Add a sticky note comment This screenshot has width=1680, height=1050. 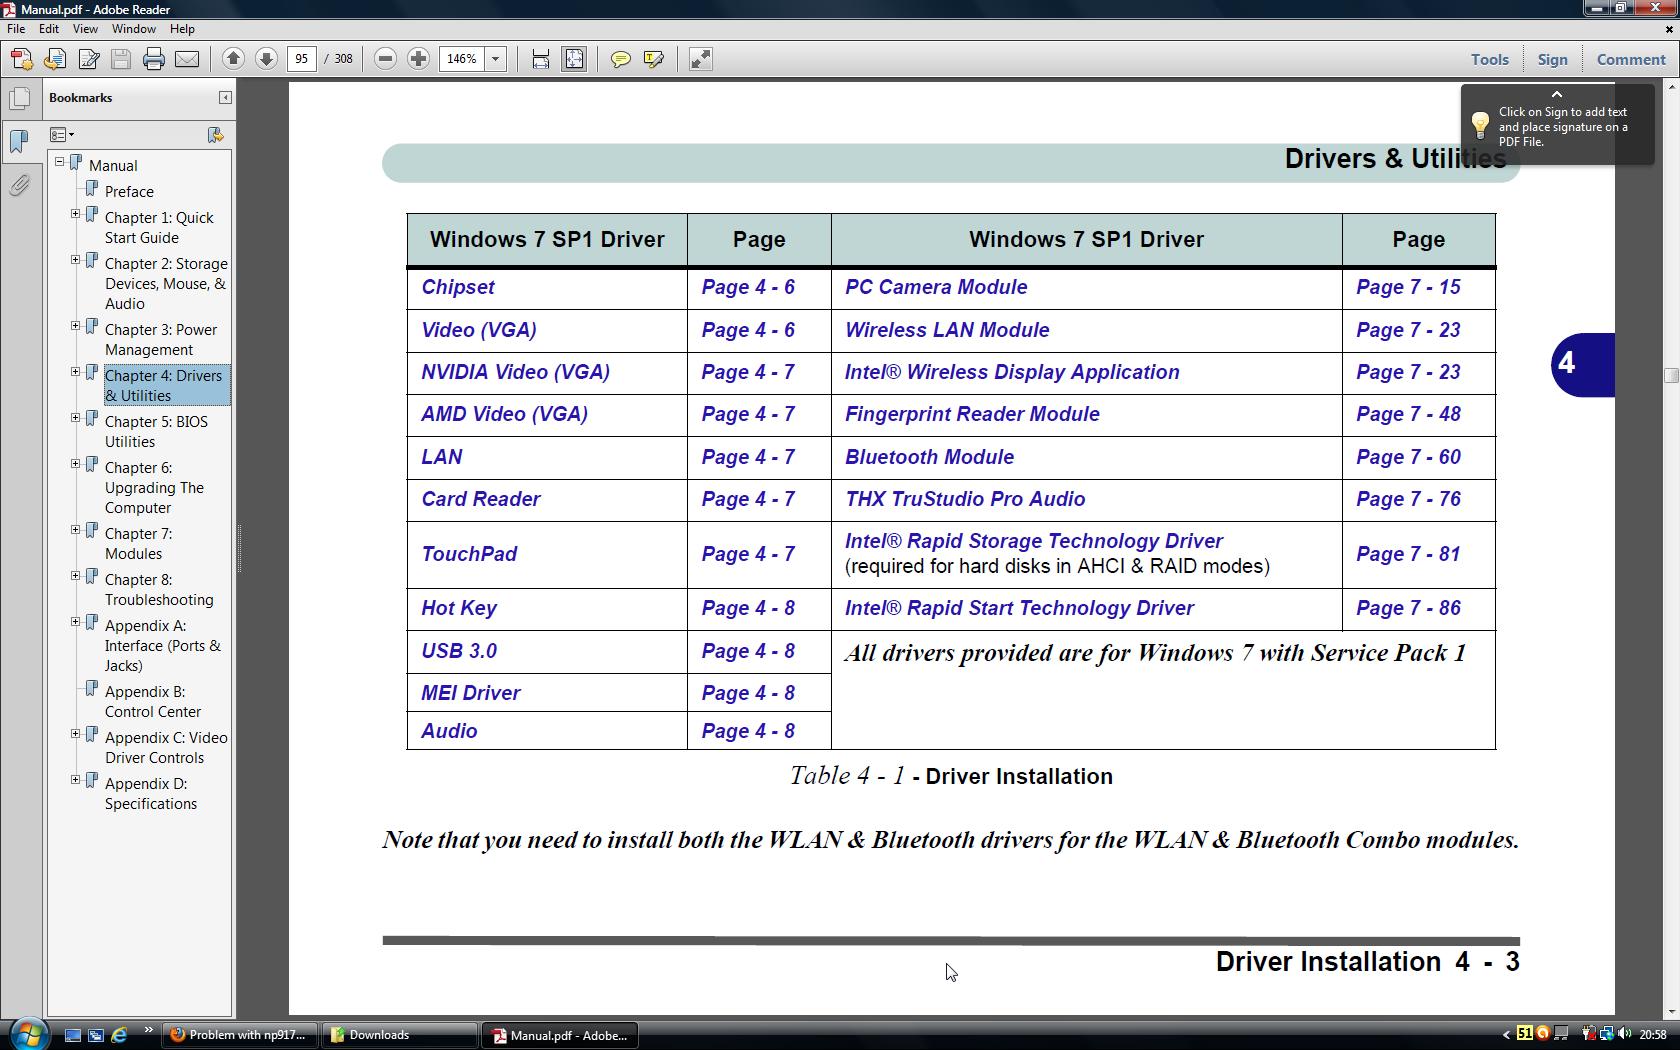pos(620,59)
